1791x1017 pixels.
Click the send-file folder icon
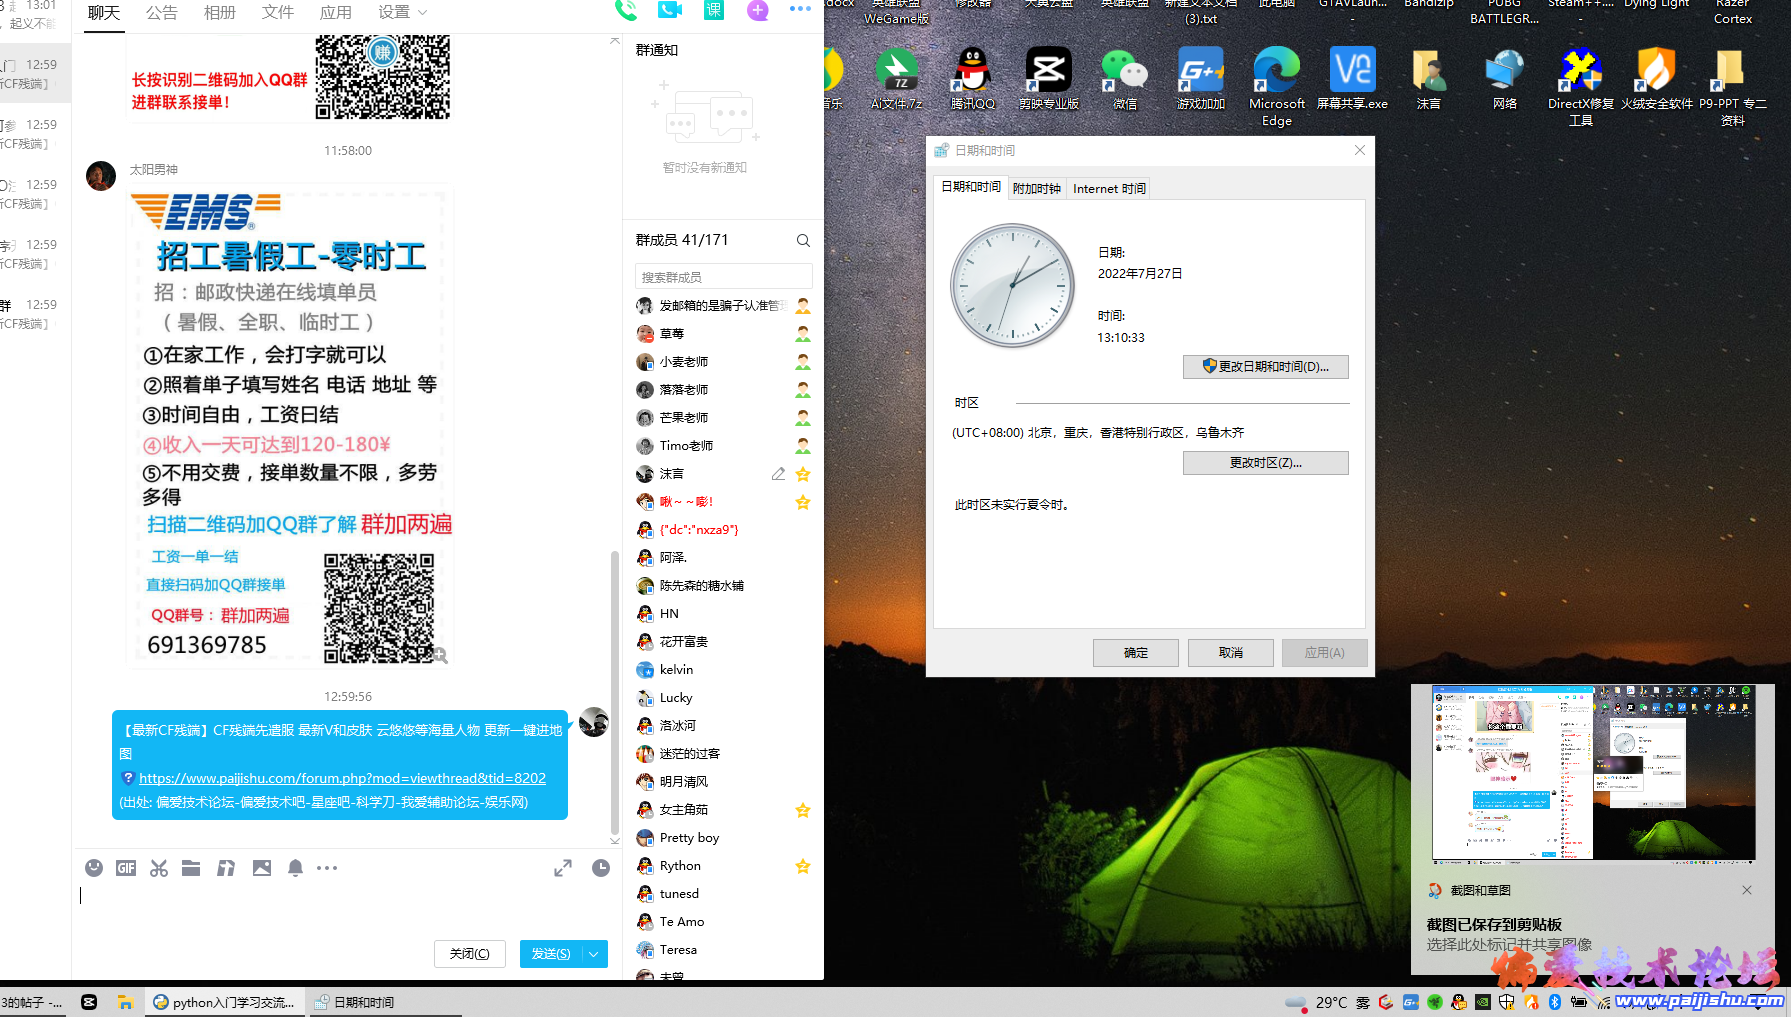191,868
